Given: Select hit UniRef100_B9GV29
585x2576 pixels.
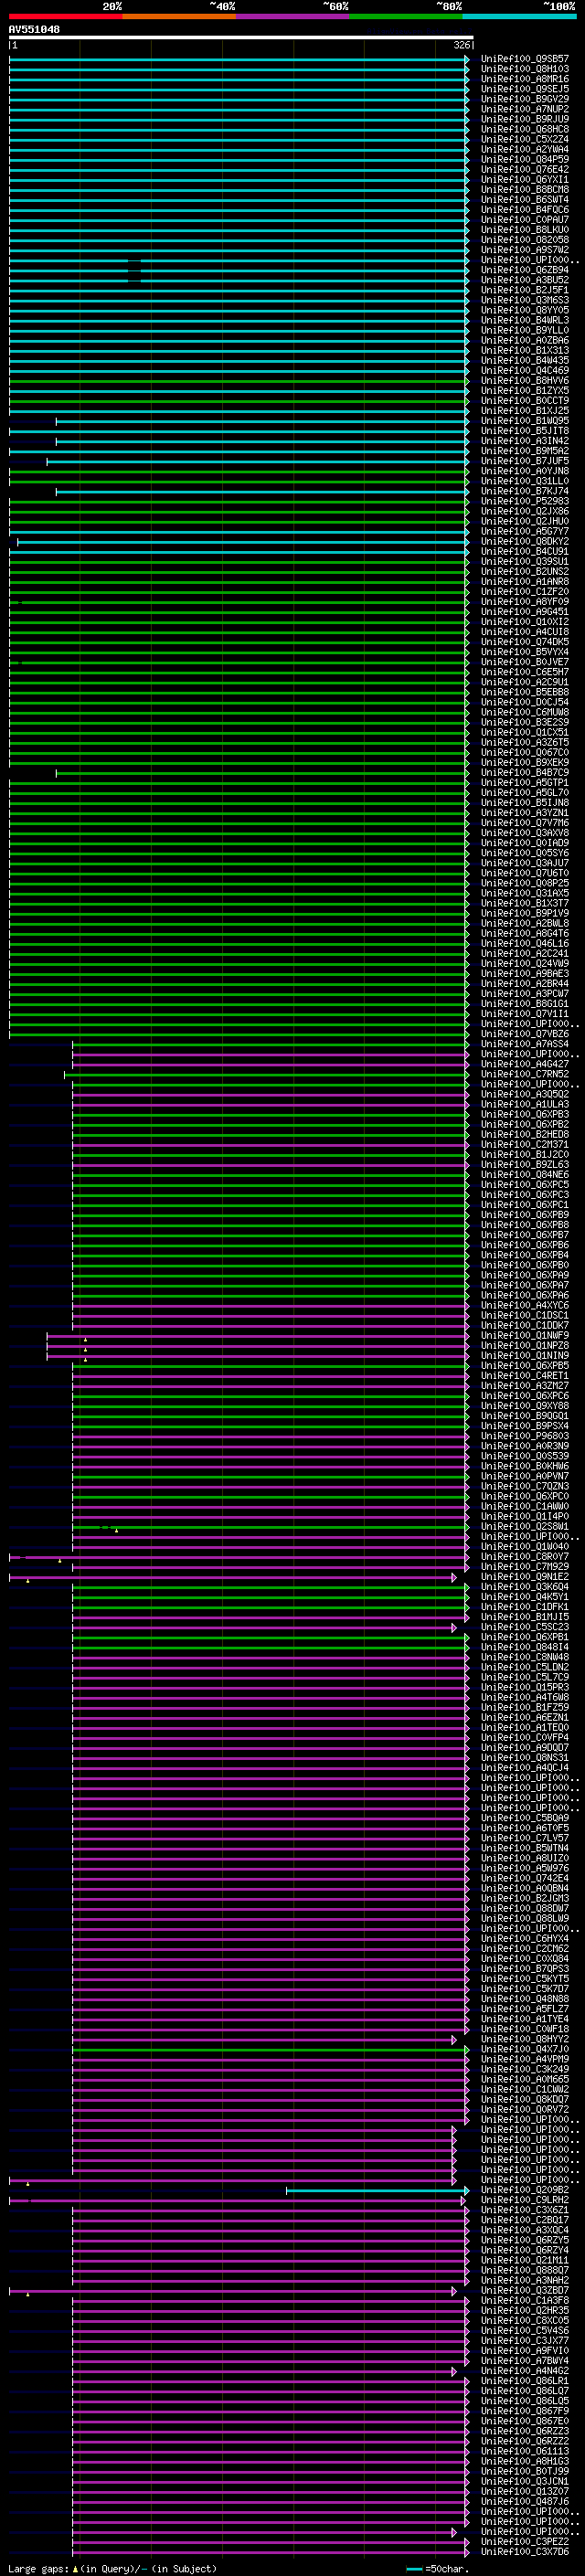Looking at the screenshot, I should coord(525,99).
